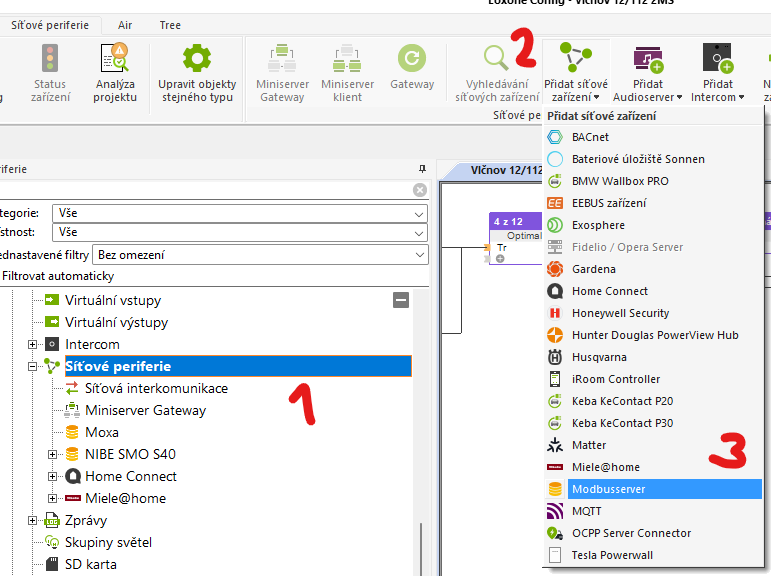Select Fidelio / Opera Server entry
Screen dimensions: 771x576
[653, 247]
